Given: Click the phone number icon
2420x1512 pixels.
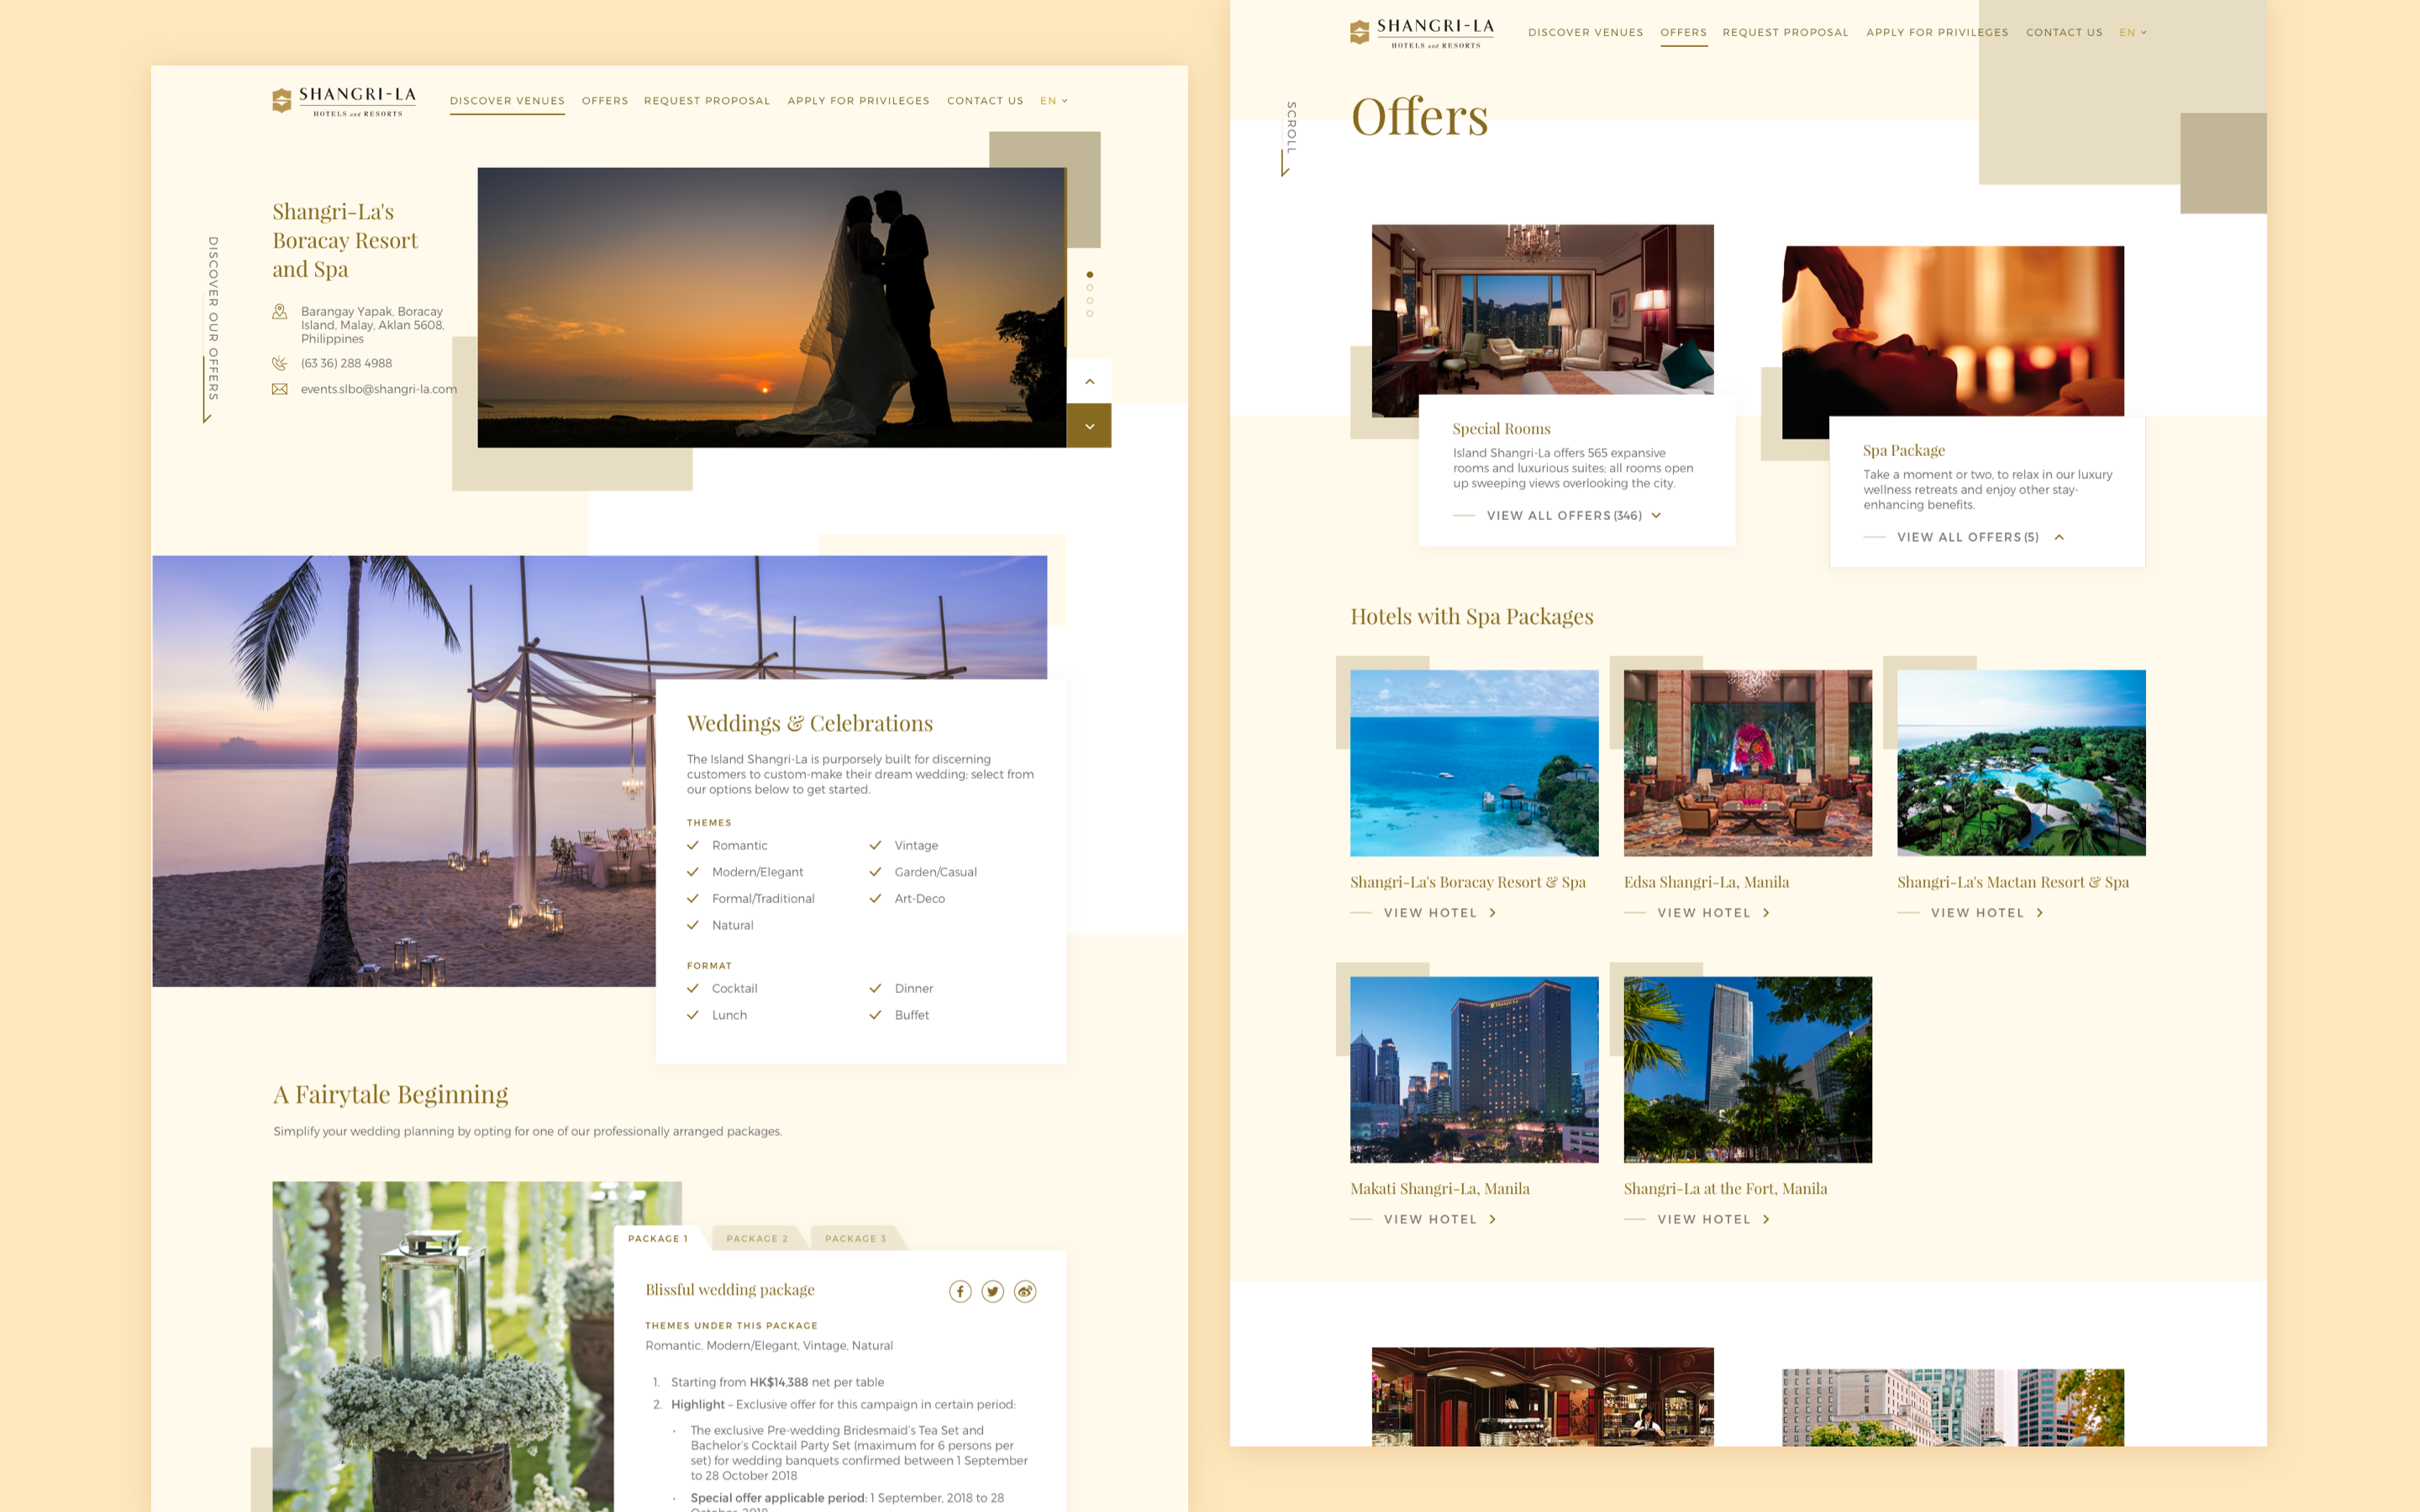Looking at the screenshot, I should (280, 363).
